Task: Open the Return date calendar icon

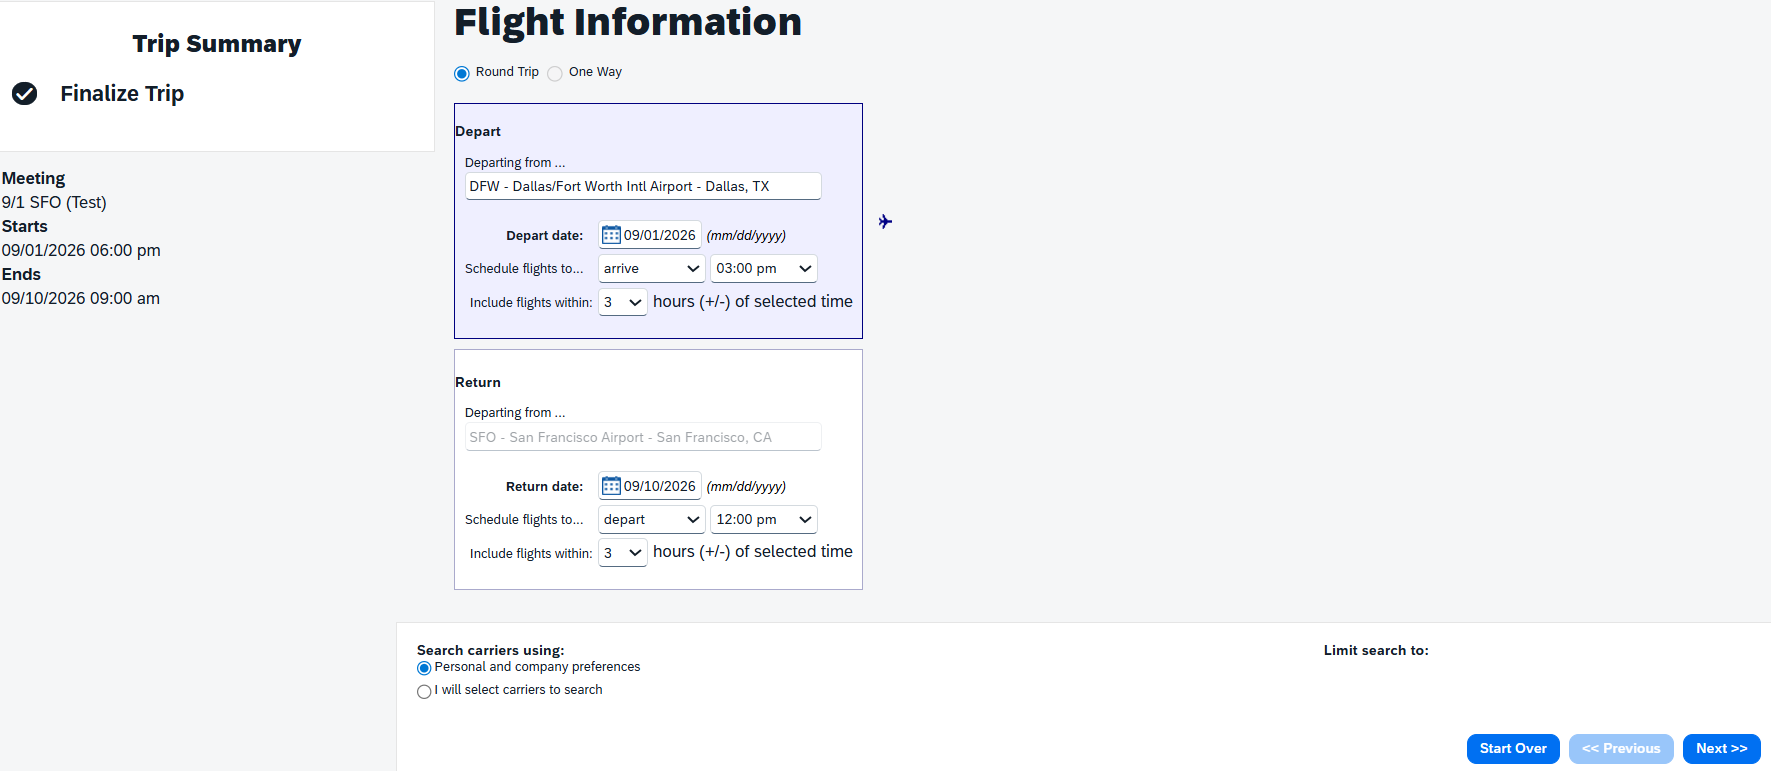Action: [611, 486]
